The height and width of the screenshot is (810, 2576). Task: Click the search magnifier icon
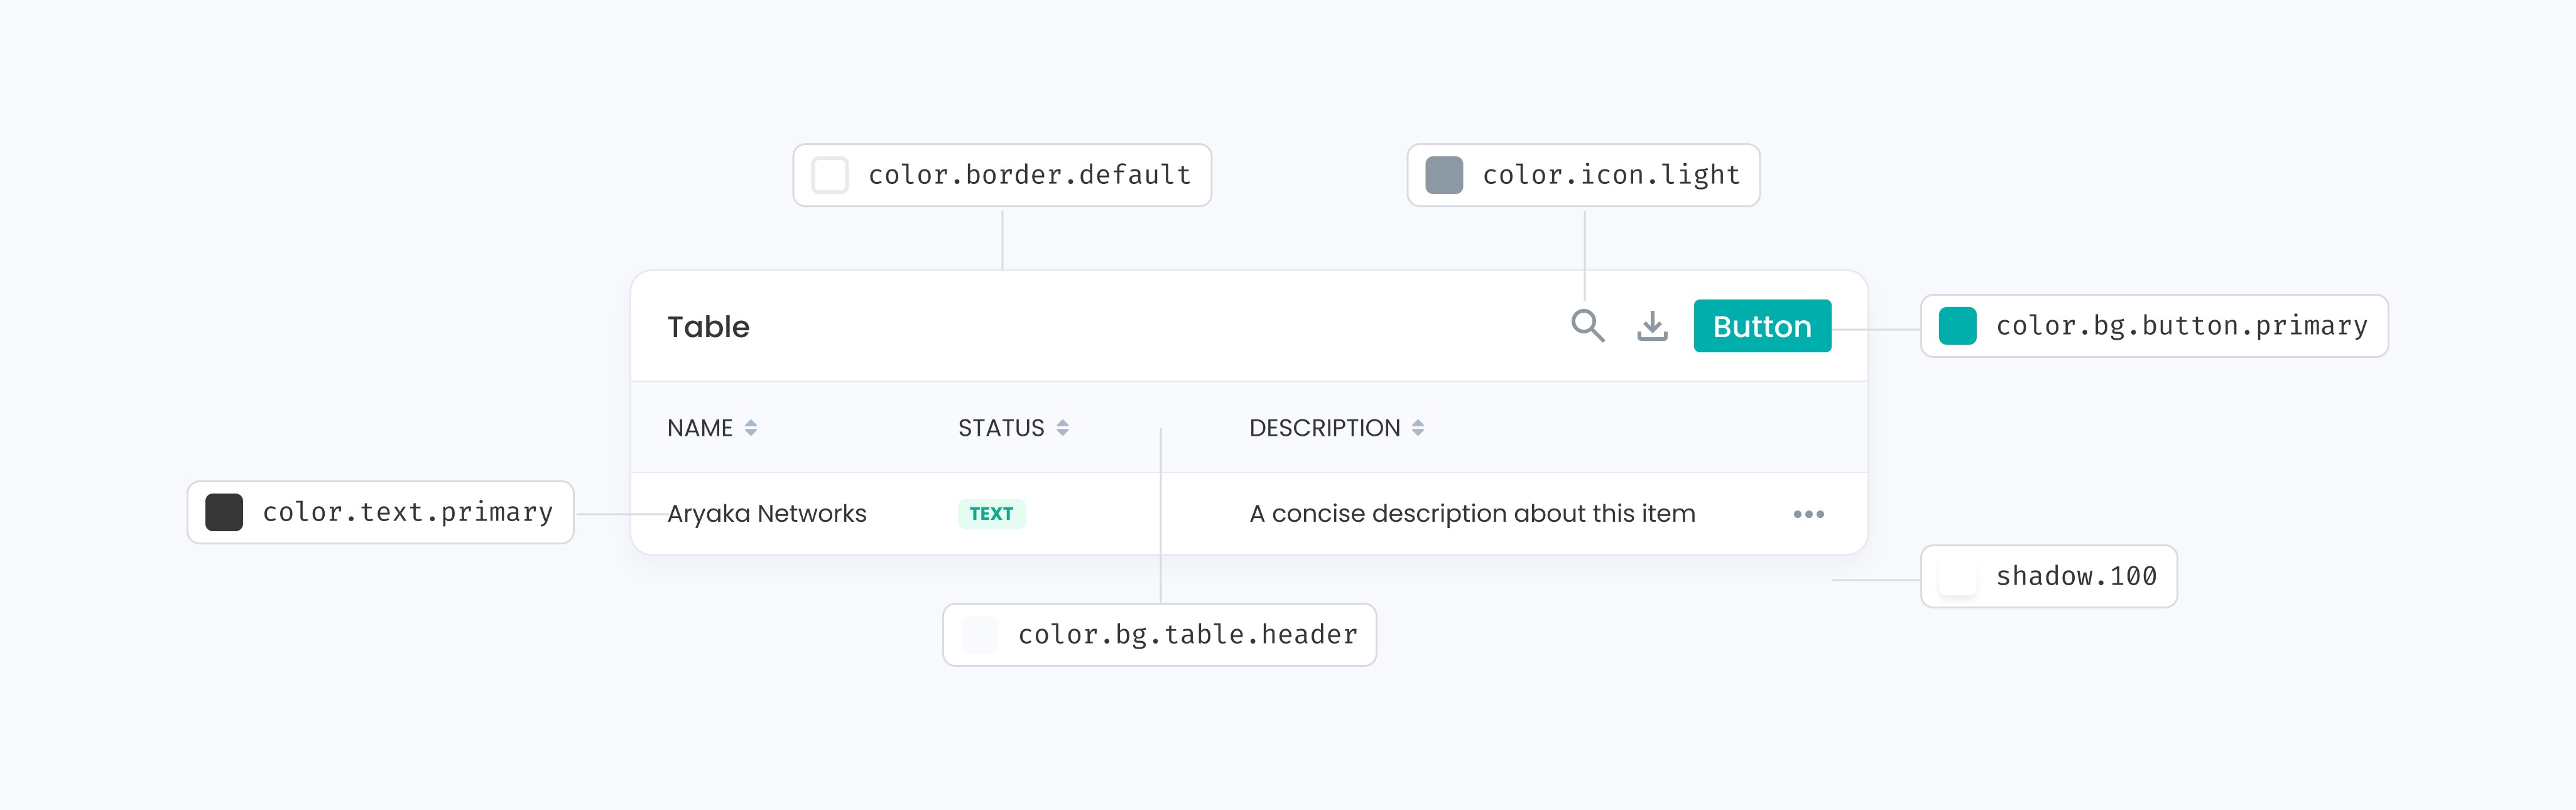(x=1587, y=326)
